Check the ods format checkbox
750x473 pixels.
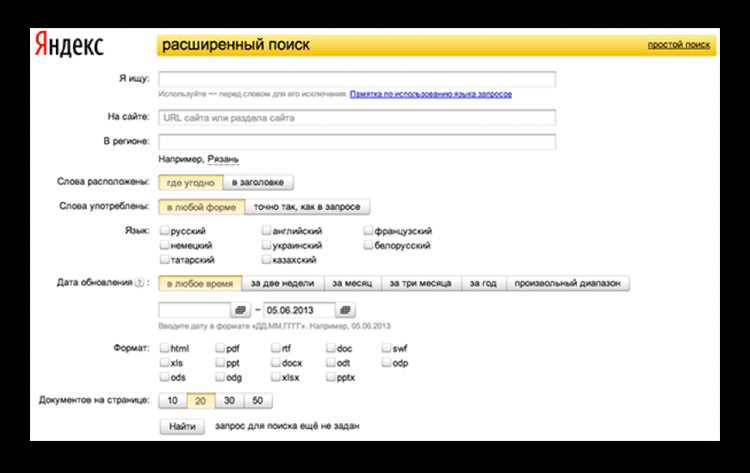(165, 376)
